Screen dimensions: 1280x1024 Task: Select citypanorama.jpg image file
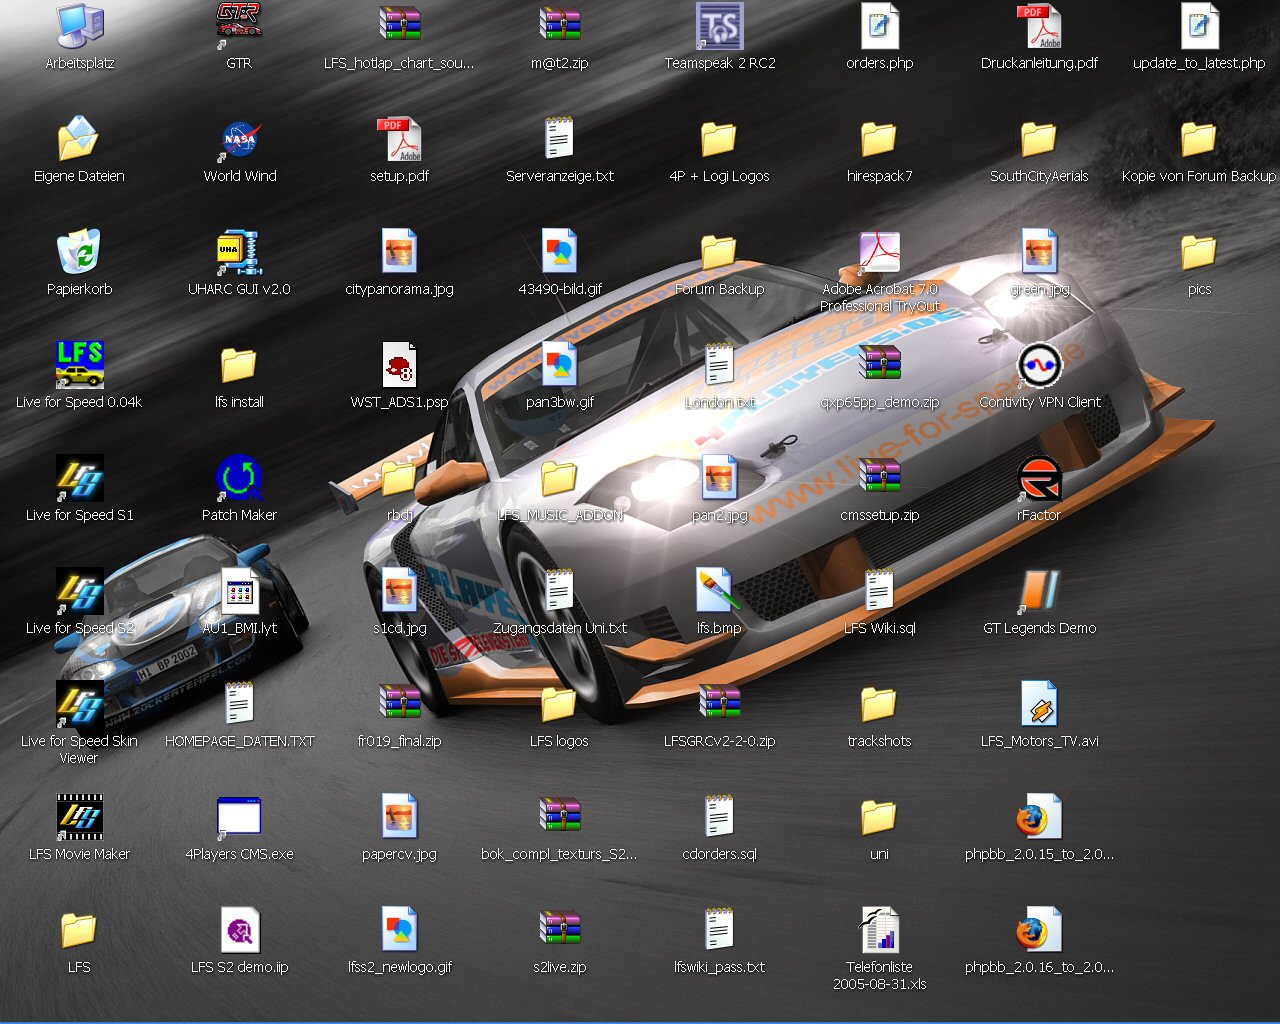click(399, 253)
